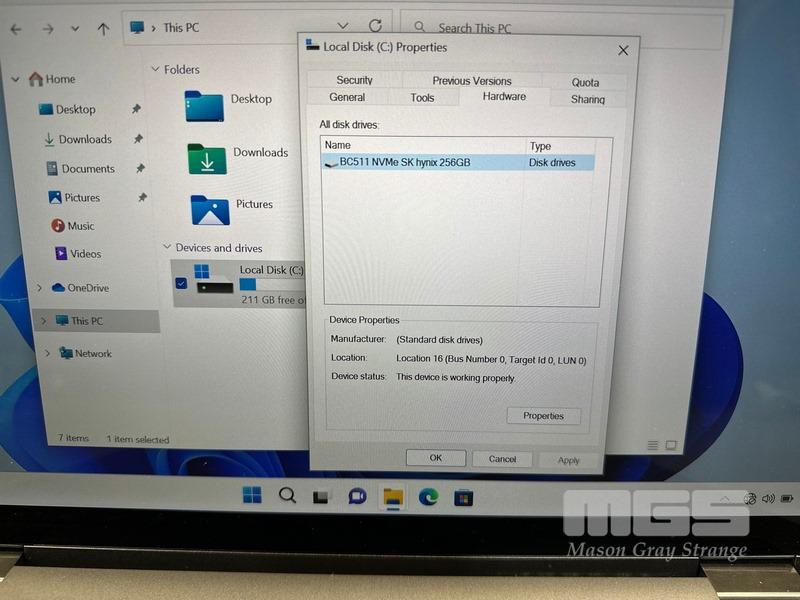Click the OK button

(x=435, y=458)
